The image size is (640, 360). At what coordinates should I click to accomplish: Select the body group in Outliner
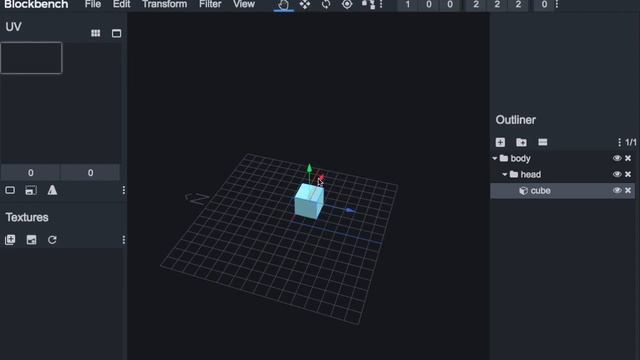tap(562, 158)
